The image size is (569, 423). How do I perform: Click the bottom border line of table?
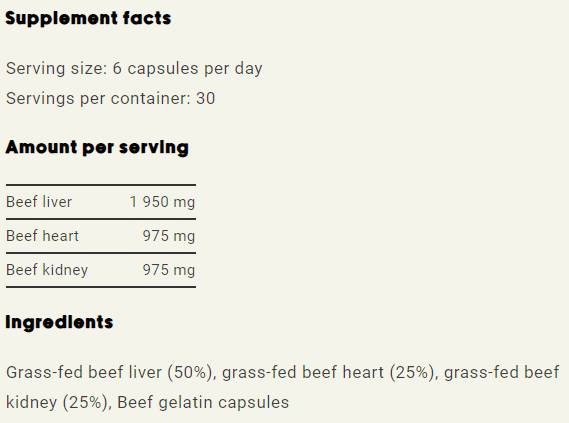(x=101, y=287)
